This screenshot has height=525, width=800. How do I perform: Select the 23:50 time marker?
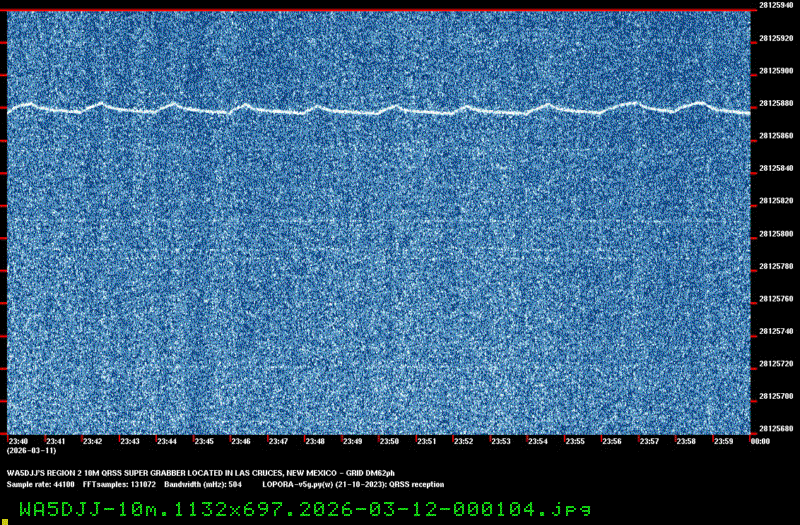pyautogui.click(x=389, y=441)
